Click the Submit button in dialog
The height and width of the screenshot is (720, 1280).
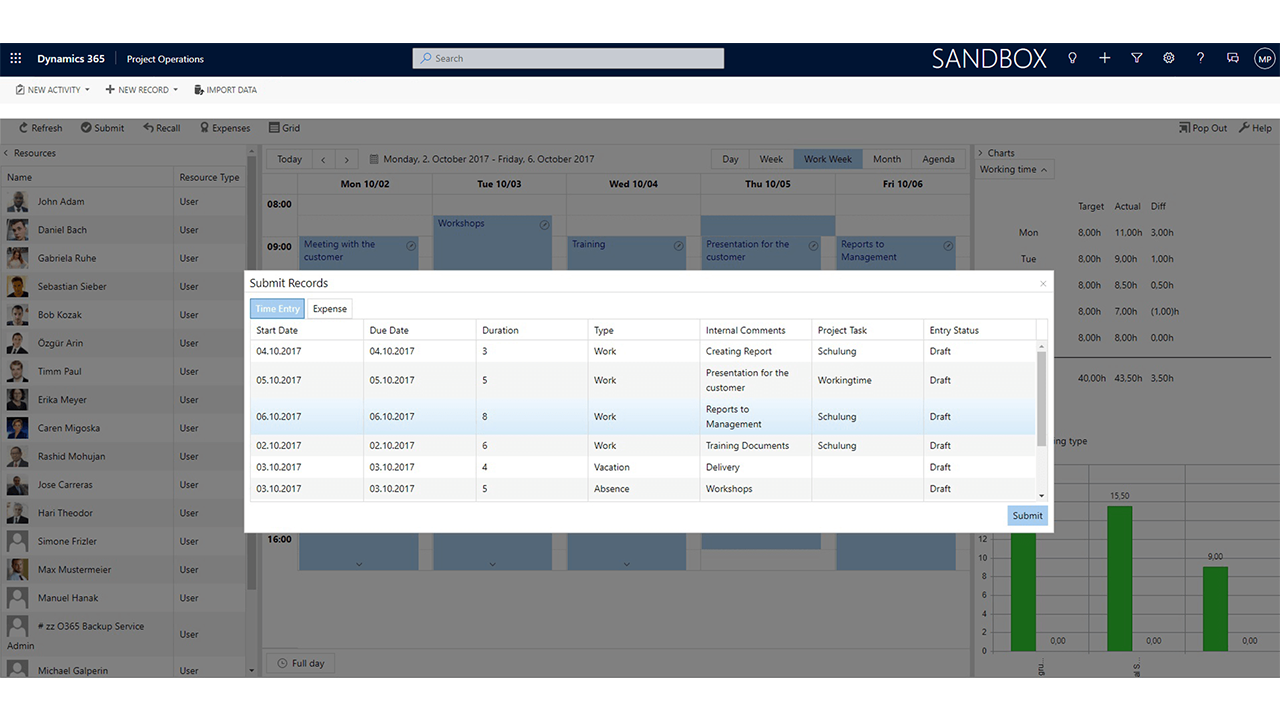1027,516
